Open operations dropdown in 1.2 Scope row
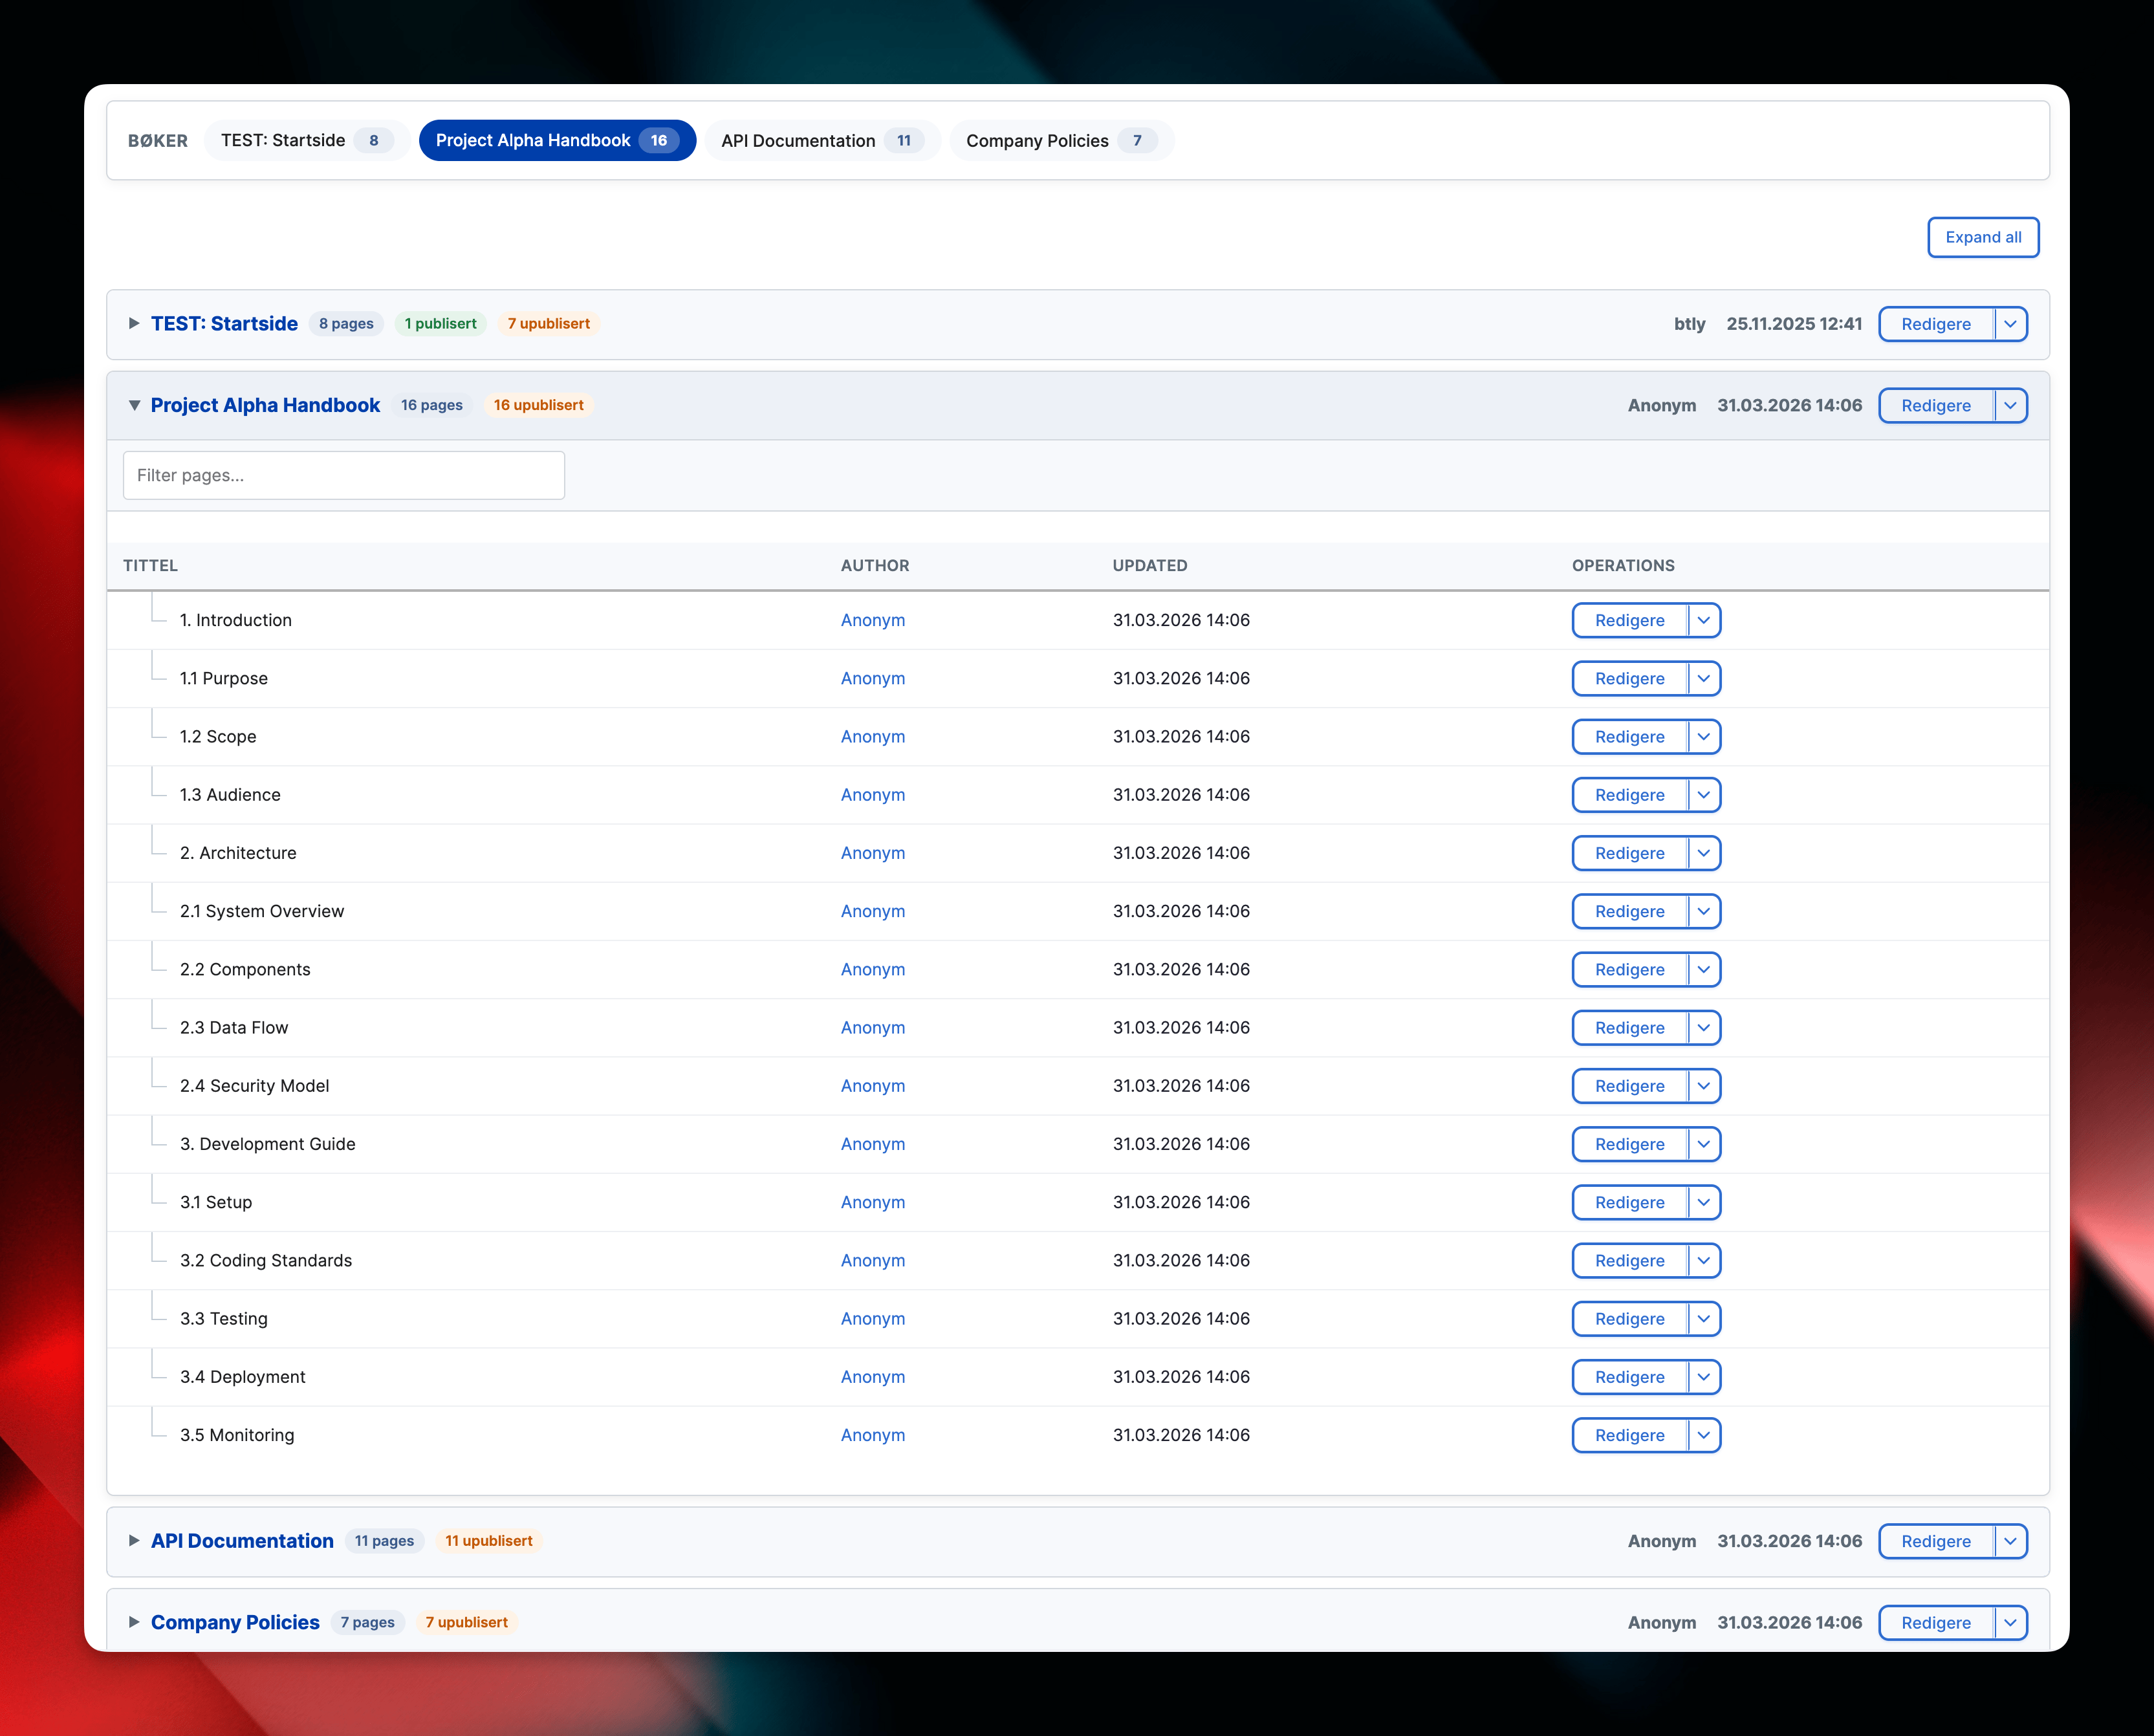The width and height of the screenshot is (2154, 1736). [1704, 736]
